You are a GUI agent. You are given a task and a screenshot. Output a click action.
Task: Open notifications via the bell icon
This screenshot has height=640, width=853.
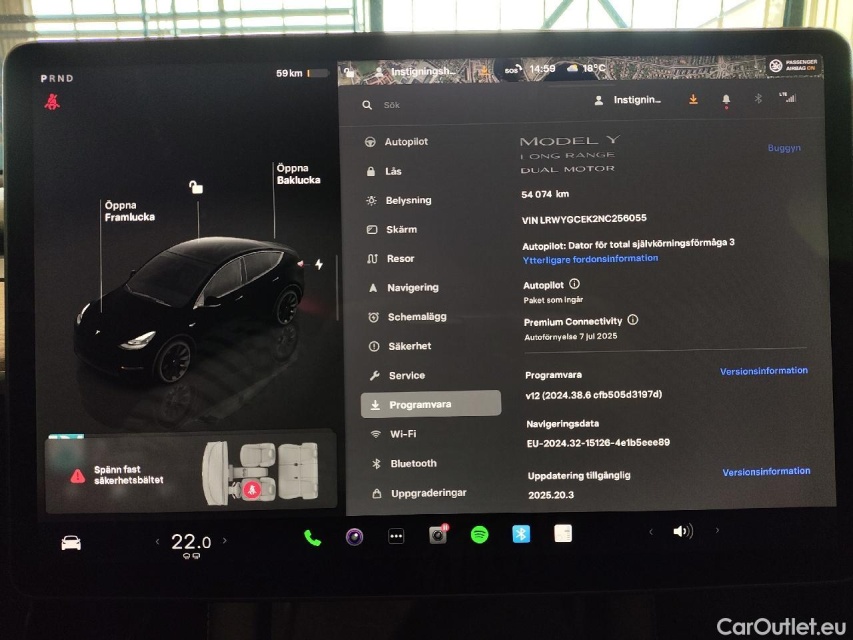(x=726, y=100)
